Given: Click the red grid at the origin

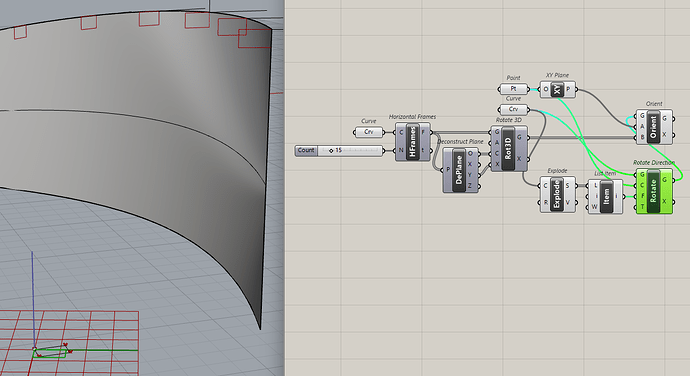Looking at the screenshot, I should 69,339.
